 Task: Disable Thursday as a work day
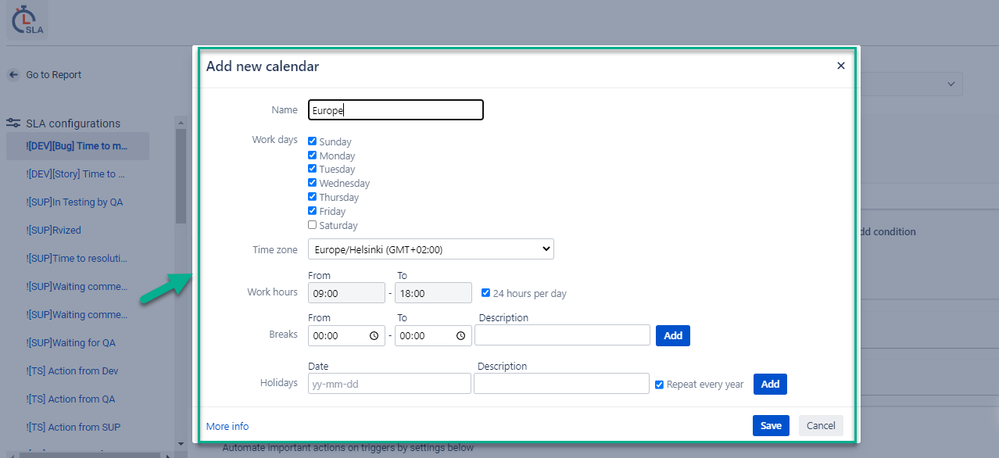click(312, 197)
